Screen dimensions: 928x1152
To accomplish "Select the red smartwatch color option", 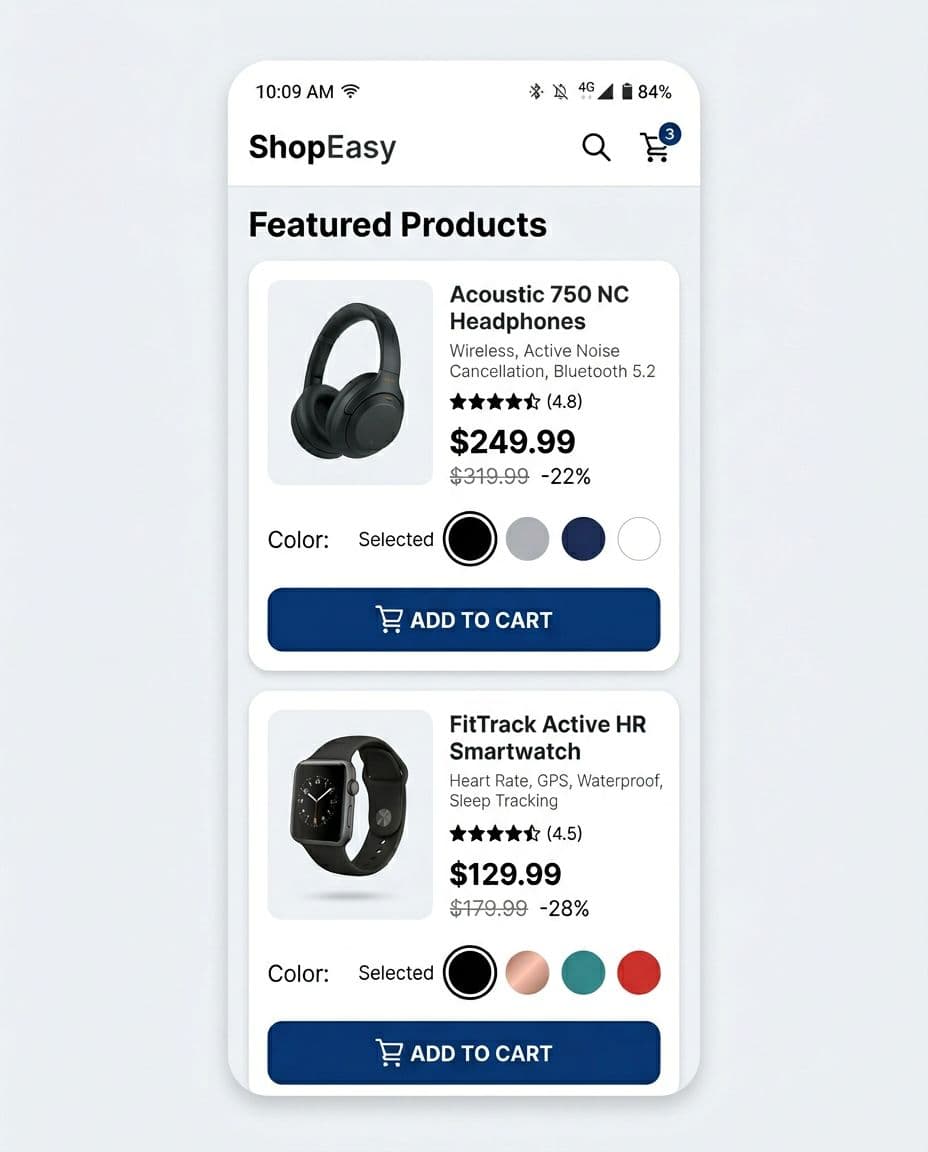I will (639, 972).
